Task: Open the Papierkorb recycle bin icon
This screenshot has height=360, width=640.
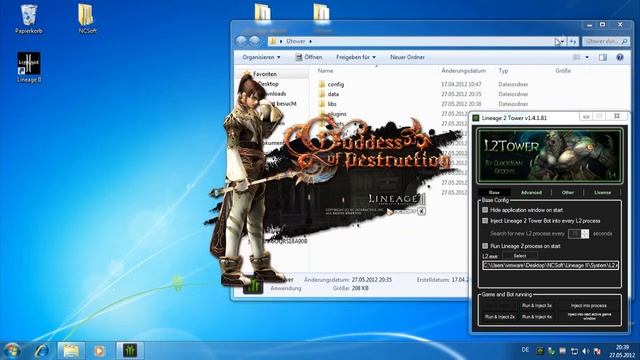Action: point(28,19)
